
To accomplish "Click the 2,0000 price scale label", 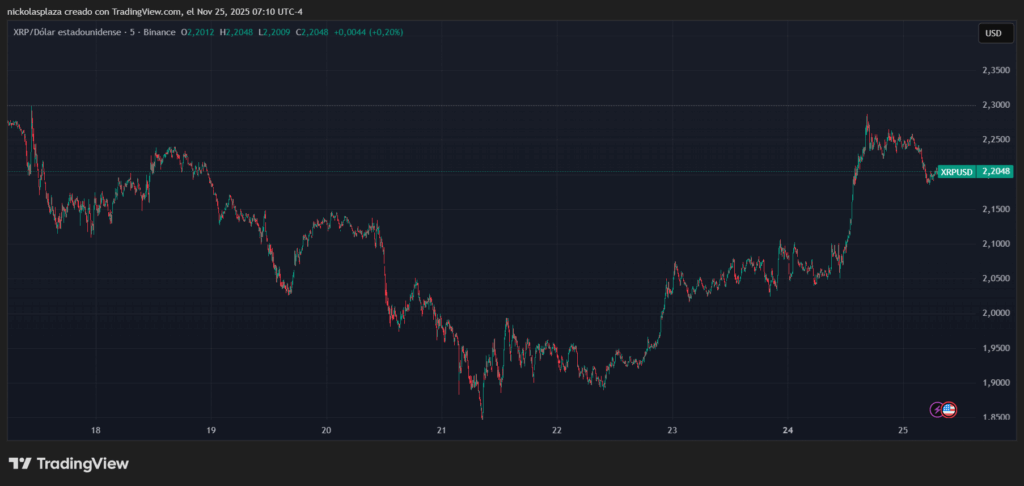I will coord(996,313).
